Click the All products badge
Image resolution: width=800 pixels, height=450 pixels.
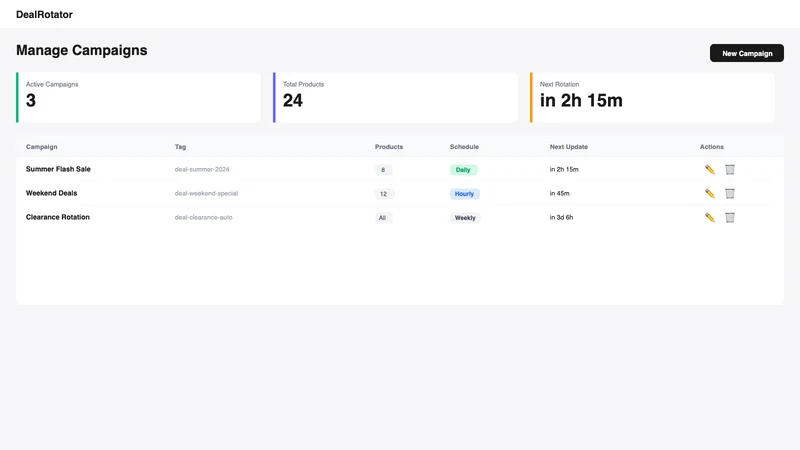(x=383, y=218)
